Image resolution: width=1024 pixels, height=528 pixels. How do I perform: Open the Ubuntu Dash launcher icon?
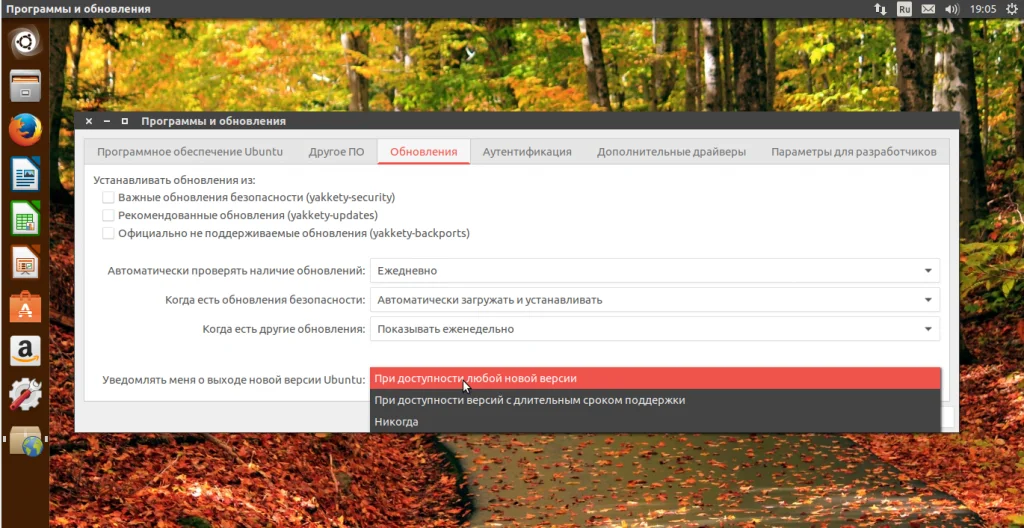[25, 42]
